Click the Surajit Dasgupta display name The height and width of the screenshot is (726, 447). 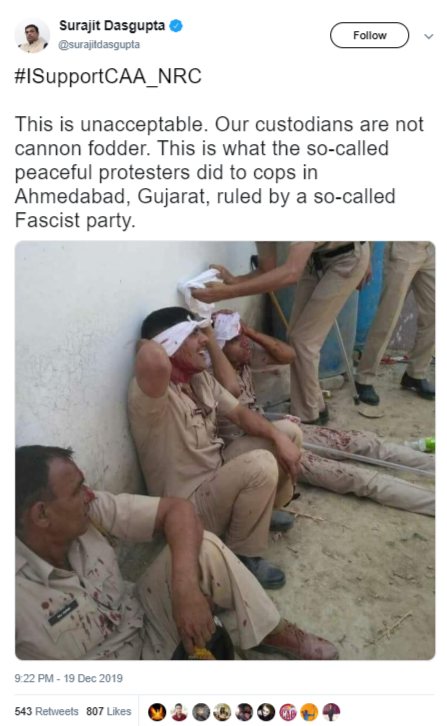click(x=112, y=26)
